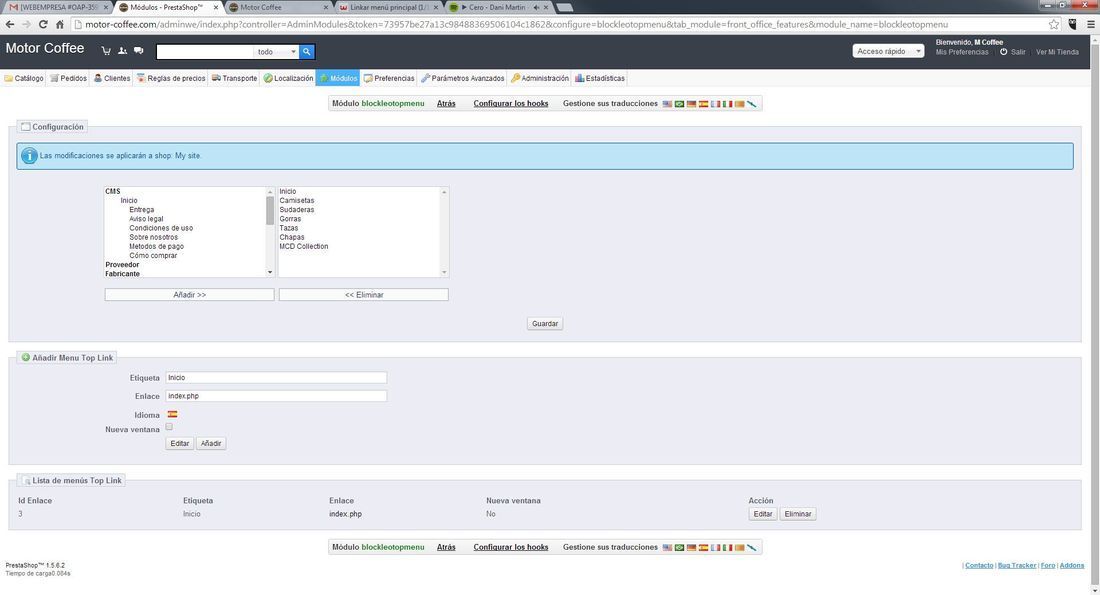
Task: Click the Enlace input field
Action: 276,396
